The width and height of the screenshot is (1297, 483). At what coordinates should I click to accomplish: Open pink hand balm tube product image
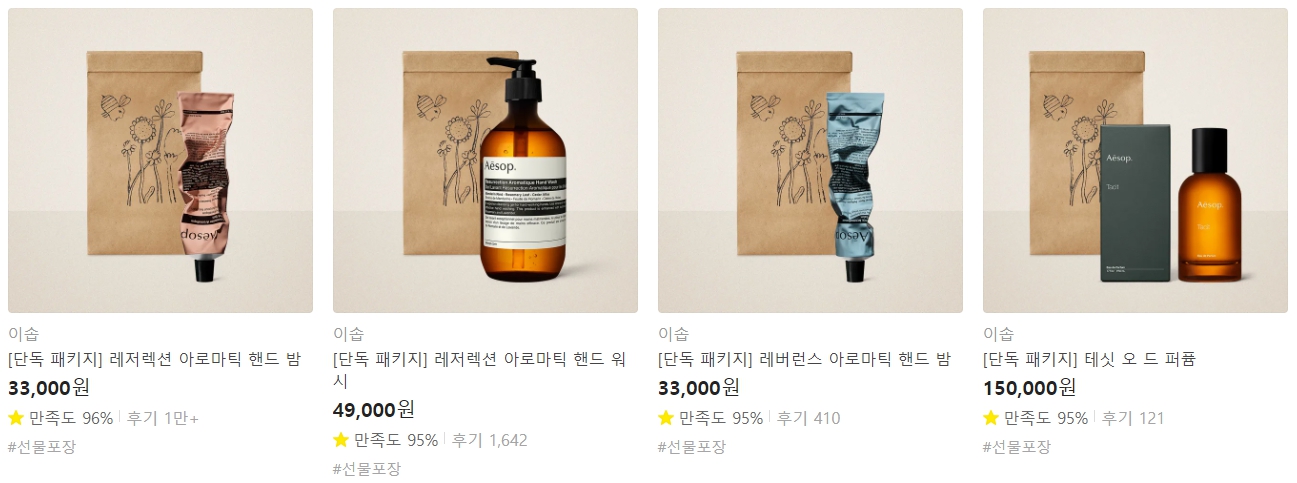(160, 161)
